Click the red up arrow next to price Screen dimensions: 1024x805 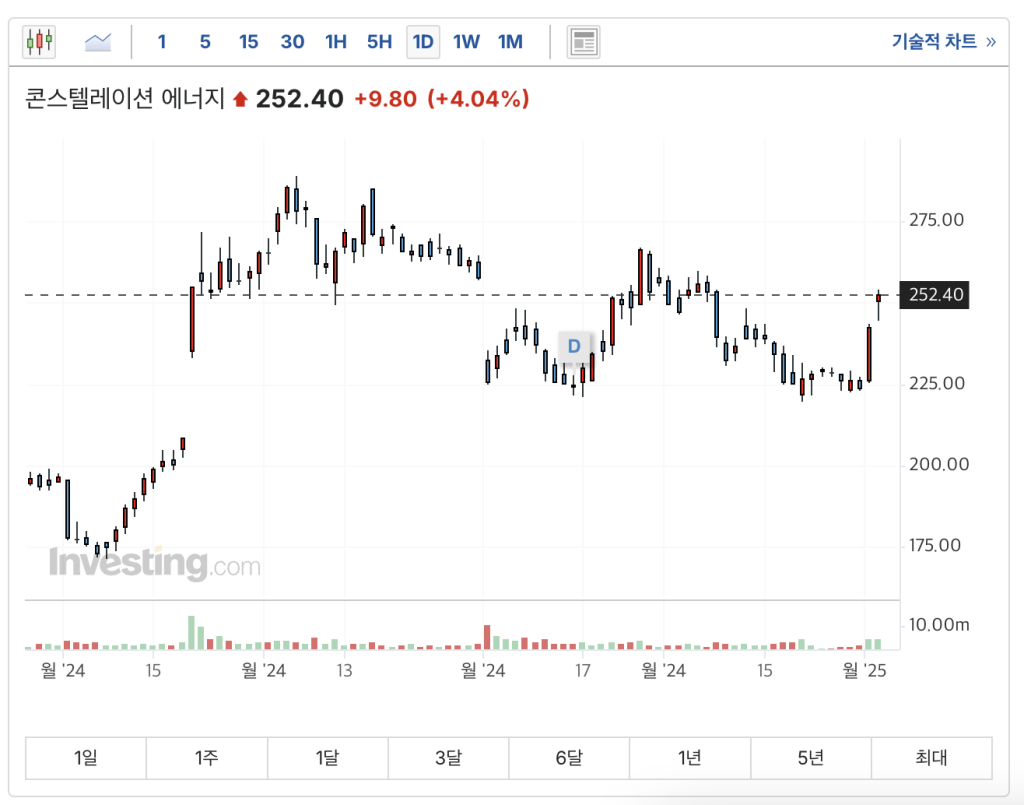pyautogui.click(x=240, y=99)
